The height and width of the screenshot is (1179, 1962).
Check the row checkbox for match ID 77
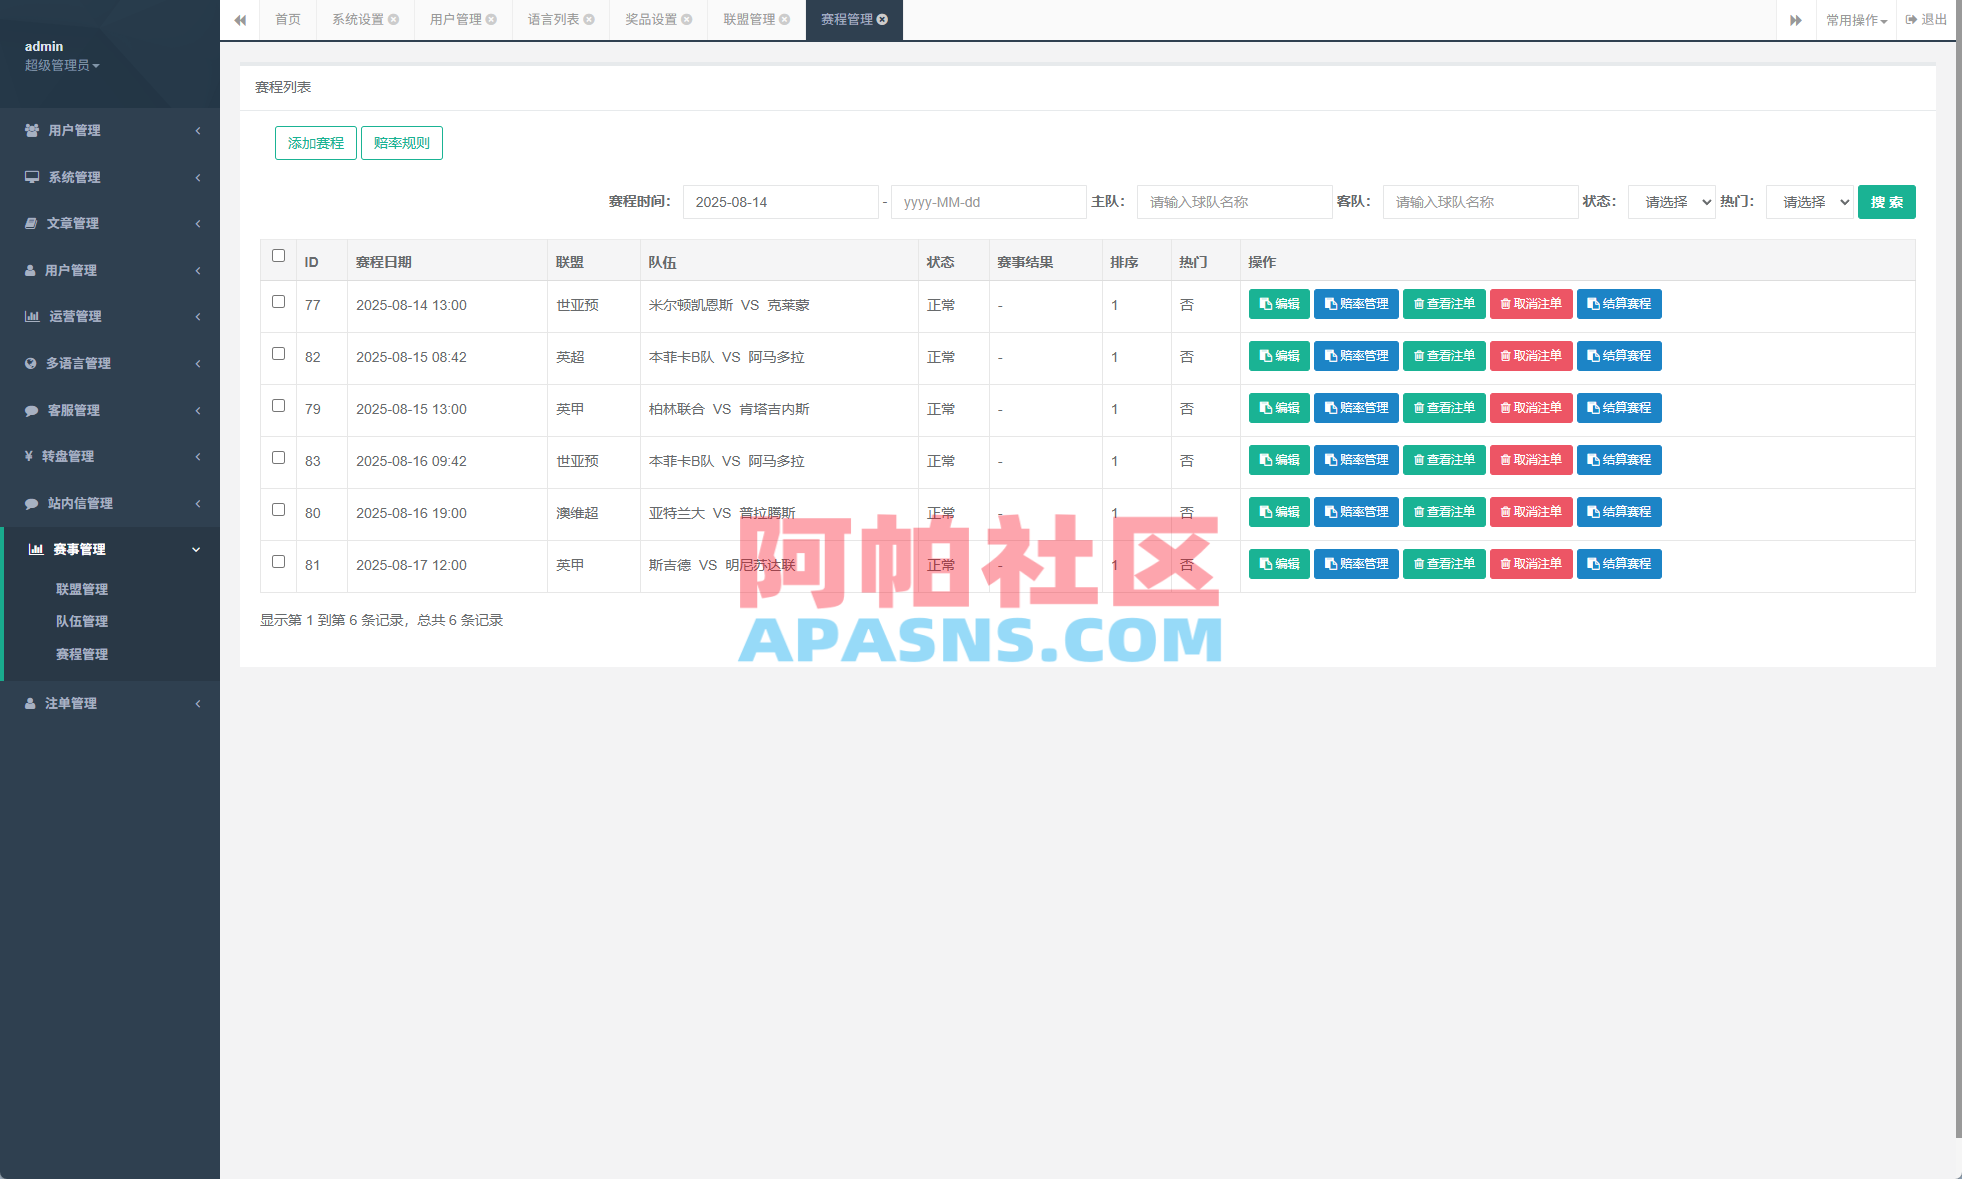coord(278,302)
